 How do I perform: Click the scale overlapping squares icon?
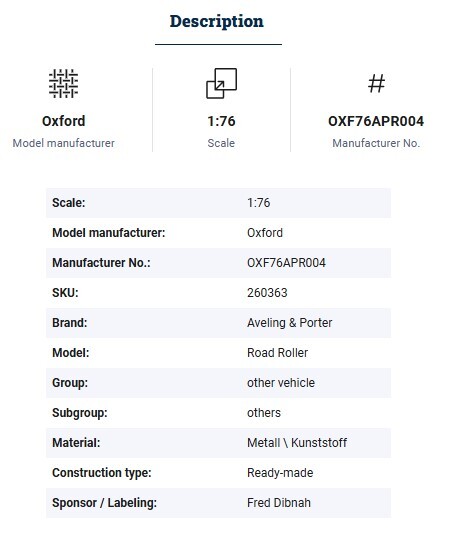click(222, 84)
